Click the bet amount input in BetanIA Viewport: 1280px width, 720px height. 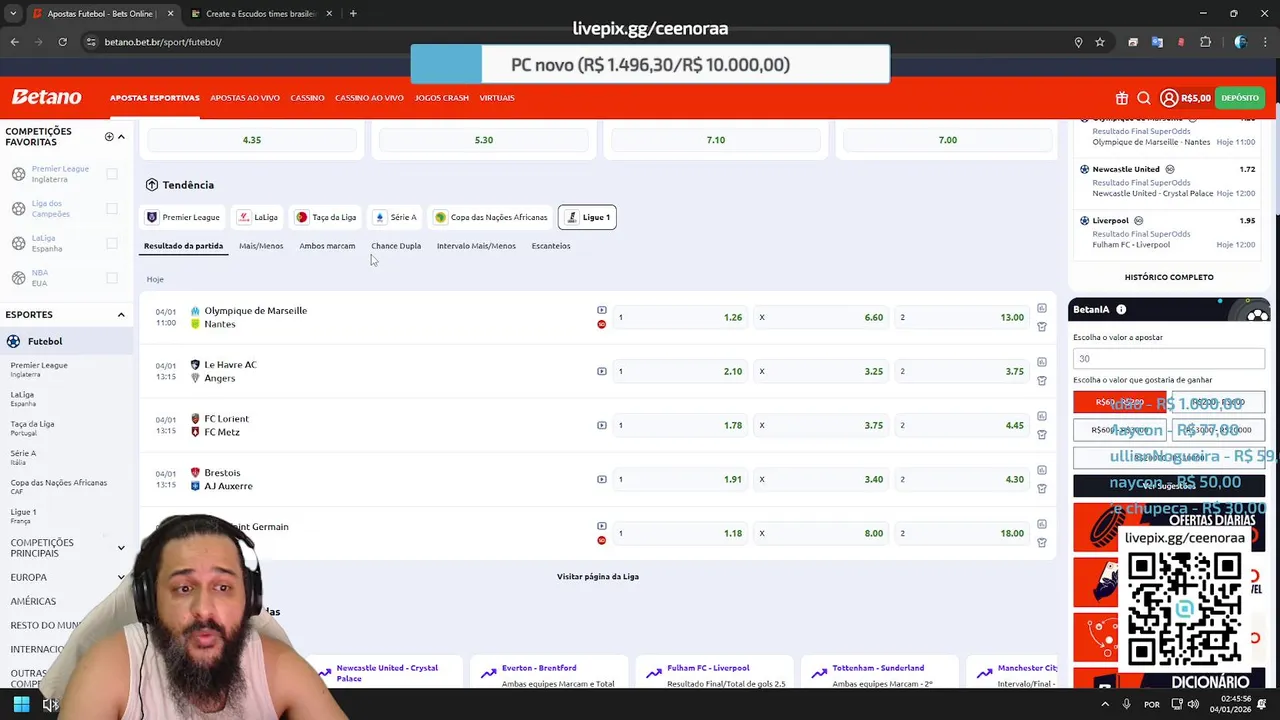pos(1169,358)
